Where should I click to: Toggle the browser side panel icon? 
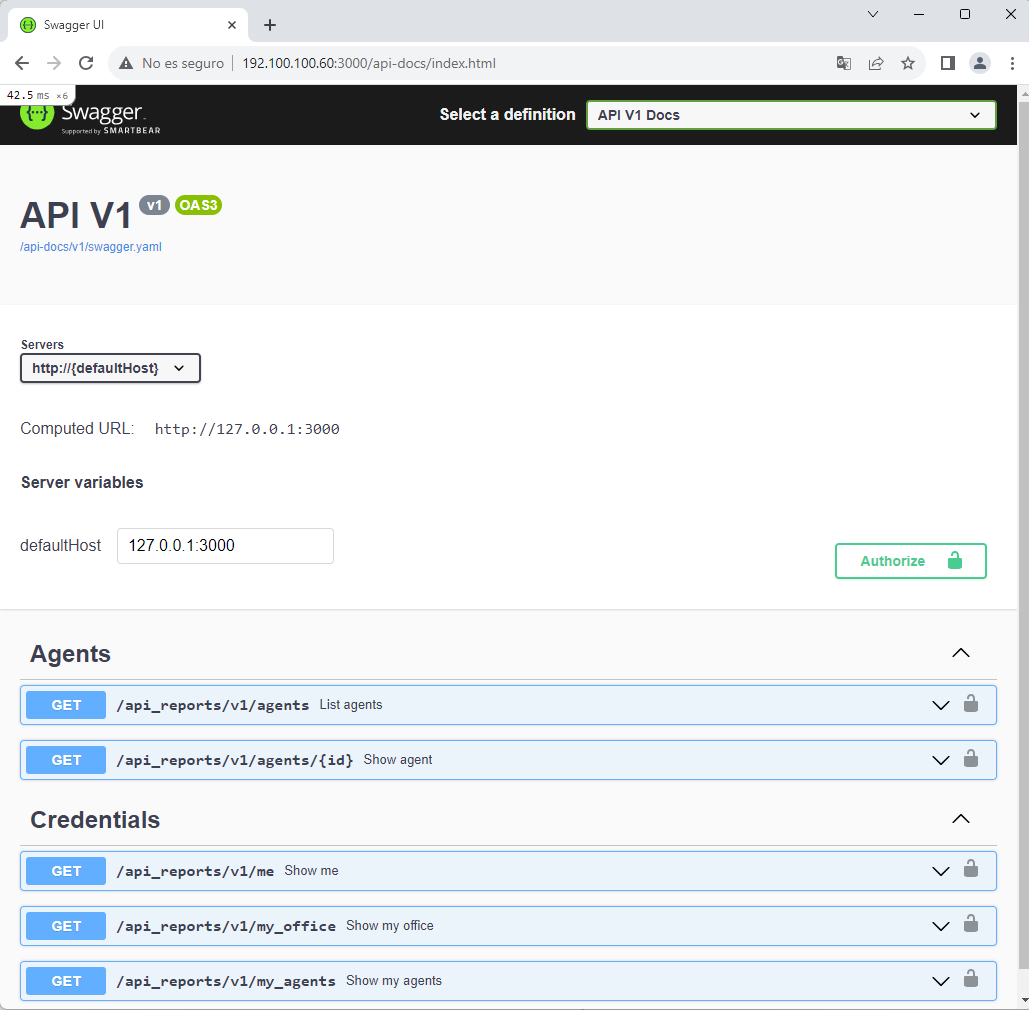point(948,63)
